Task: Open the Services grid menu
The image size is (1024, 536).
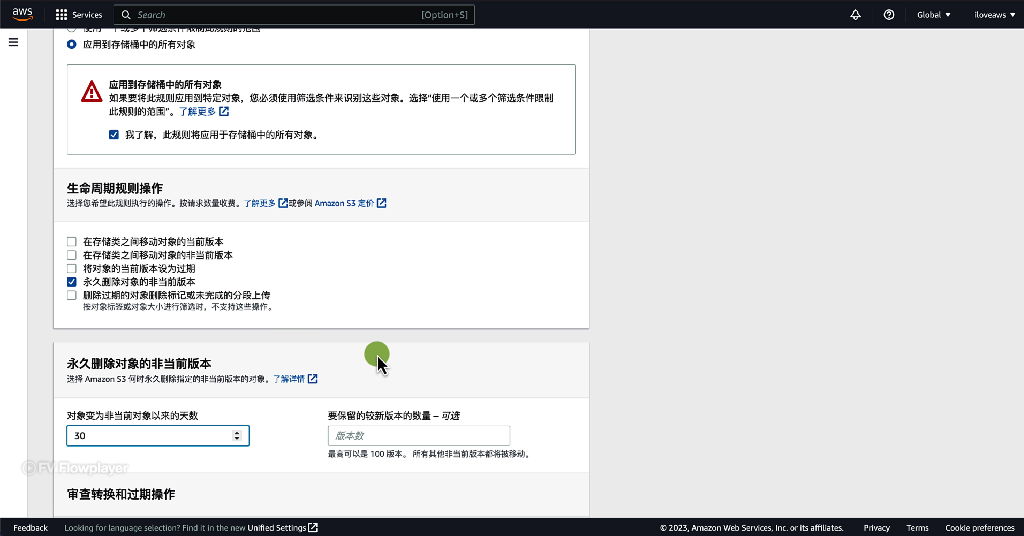Action: tap(79, 14)
